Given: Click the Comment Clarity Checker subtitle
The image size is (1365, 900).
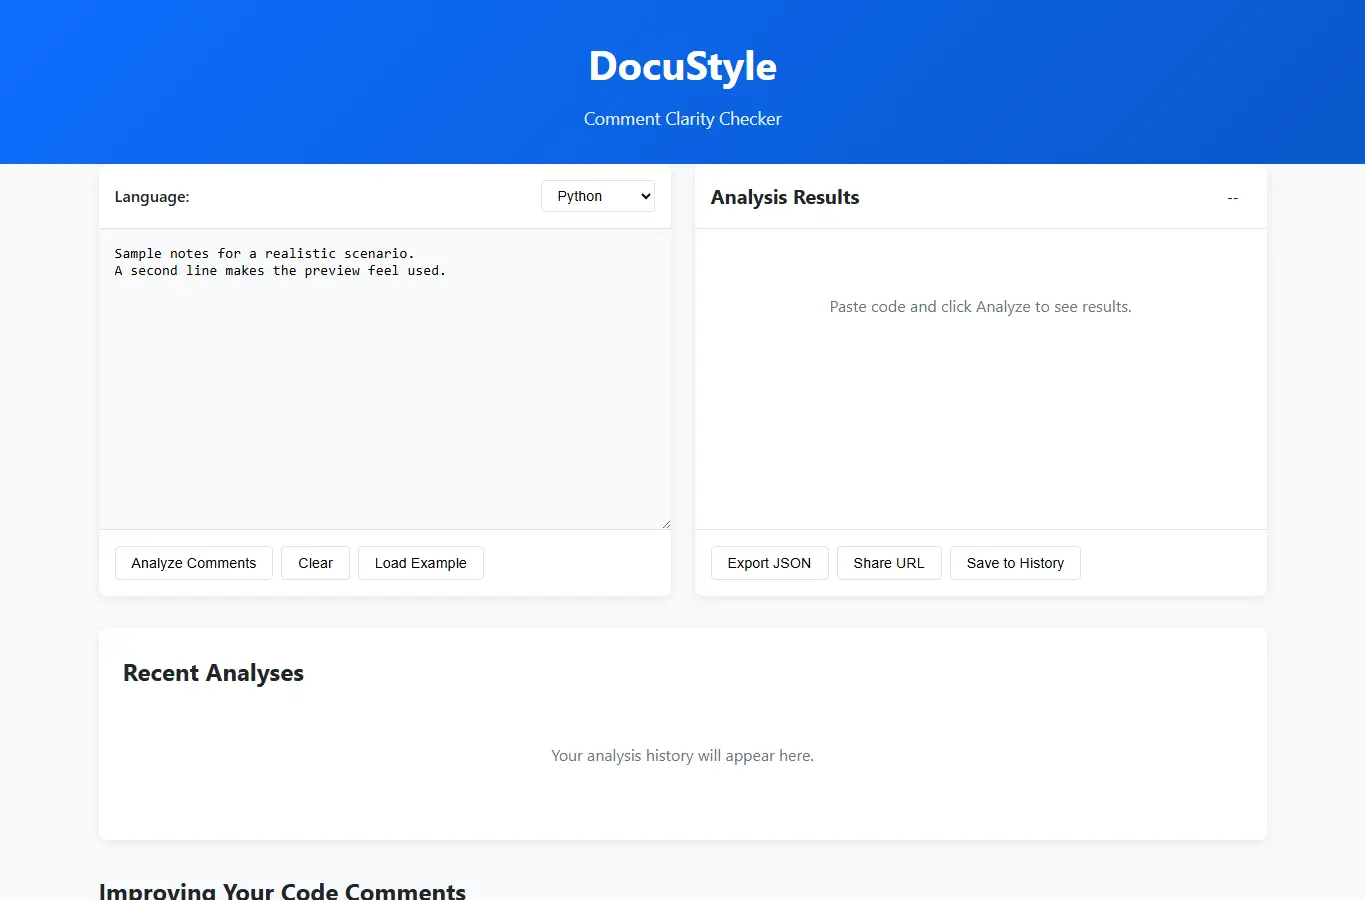Looking at the screenshot, I should pos(683,119).
